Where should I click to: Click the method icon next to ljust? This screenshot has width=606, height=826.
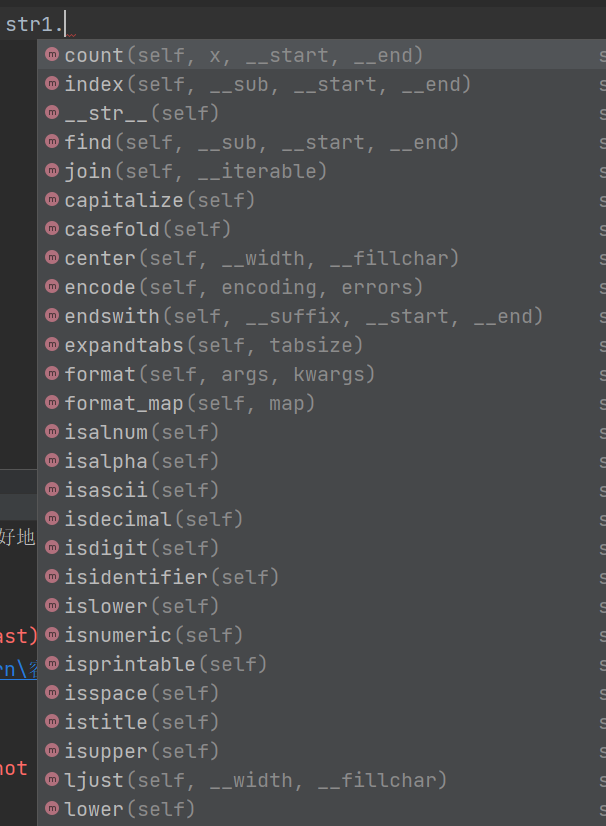coord(51,780)
